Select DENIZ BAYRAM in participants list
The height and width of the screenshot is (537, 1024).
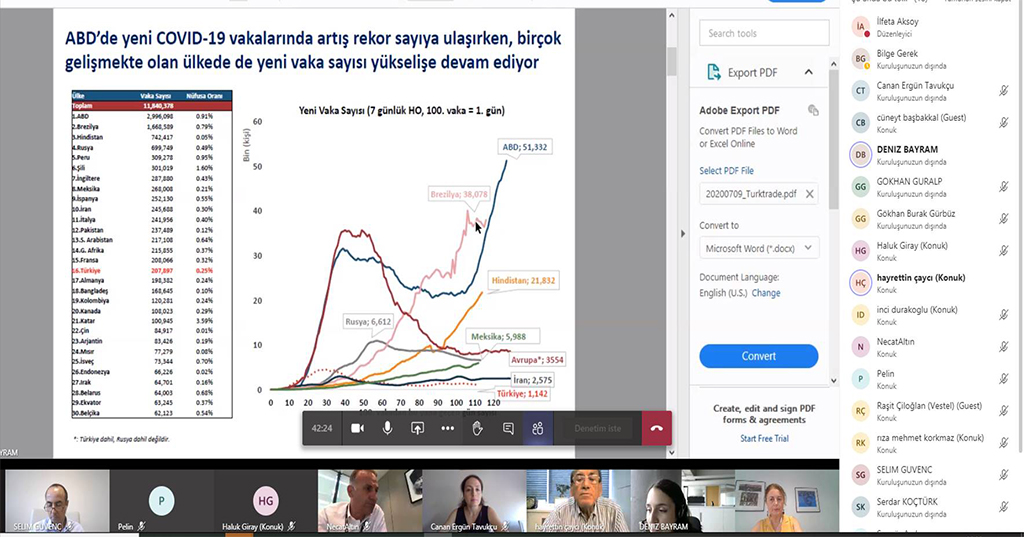pos(927,155)
